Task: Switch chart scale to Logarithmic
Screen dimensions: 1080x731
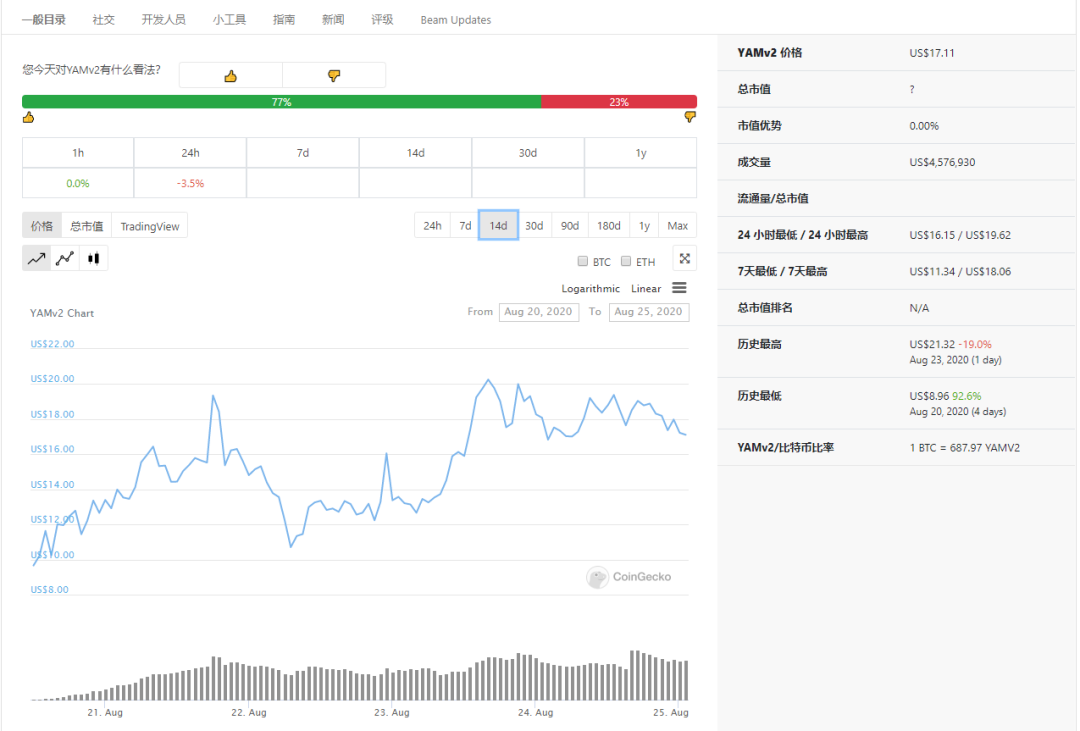Action: tap(590, 289)
